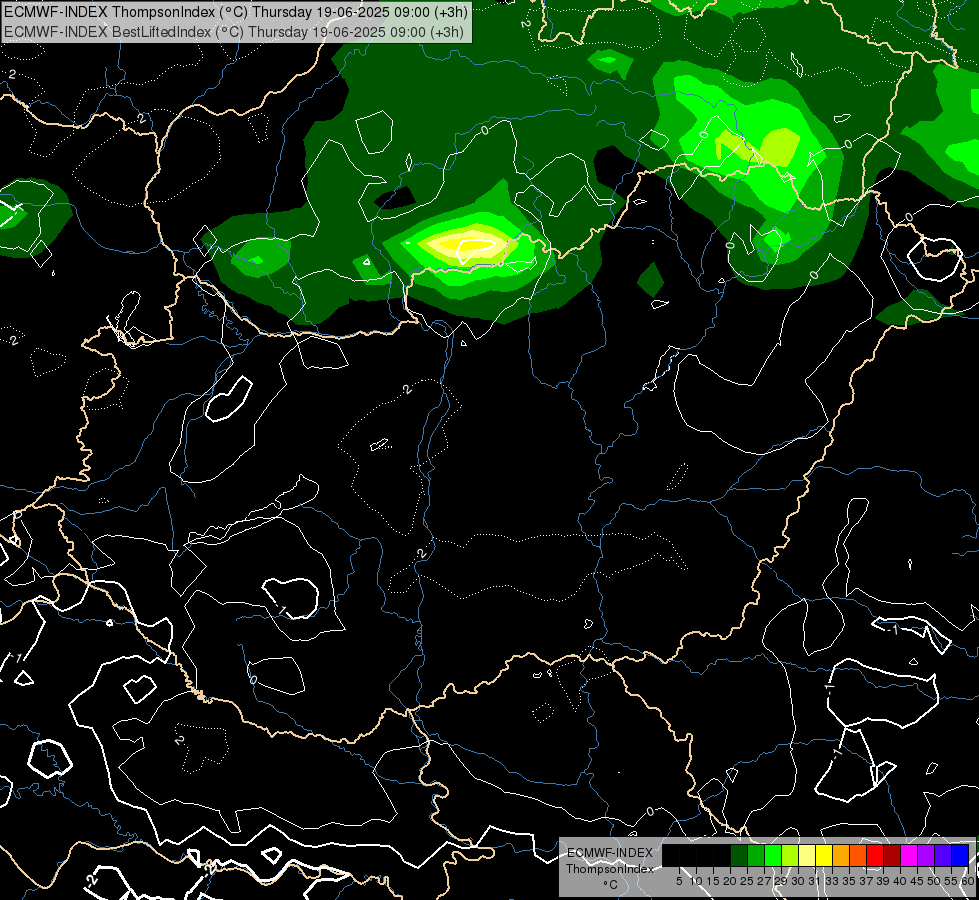
Task: Click the legend tick value 40
Action: 900,881
